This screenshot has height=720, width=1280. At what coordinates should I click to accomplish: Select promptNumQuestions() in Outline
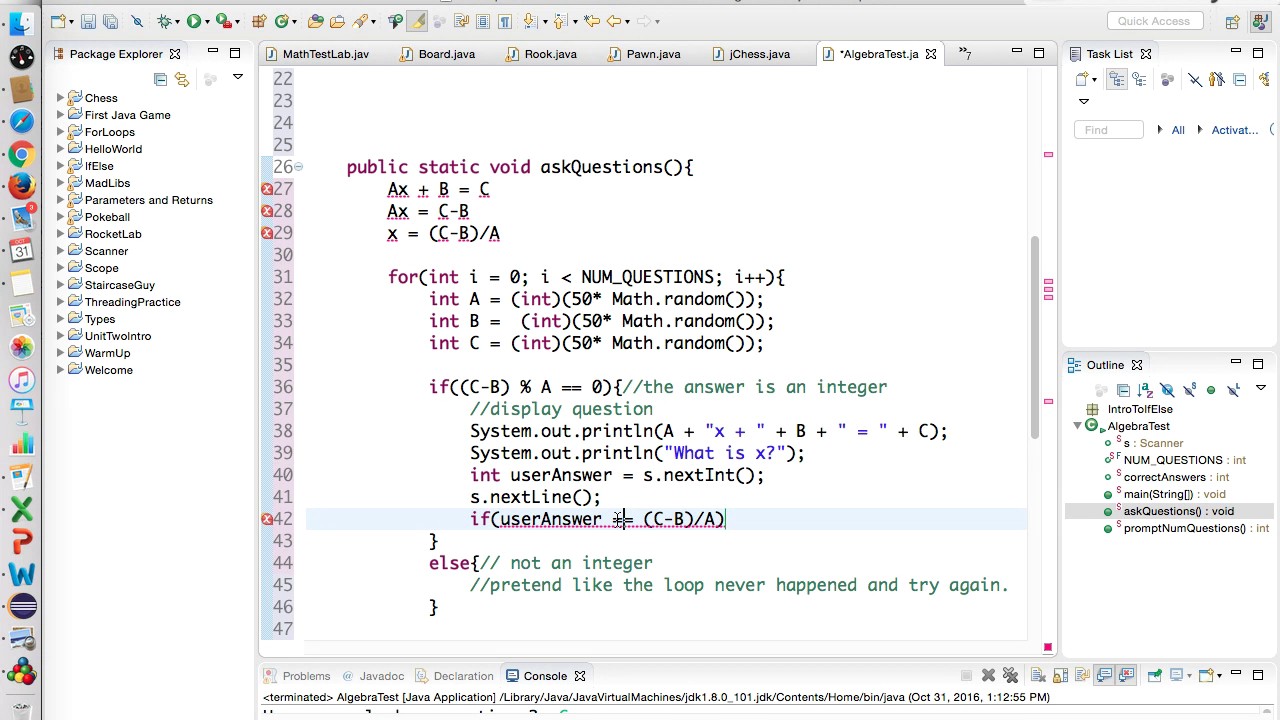tap(1184, 528)
